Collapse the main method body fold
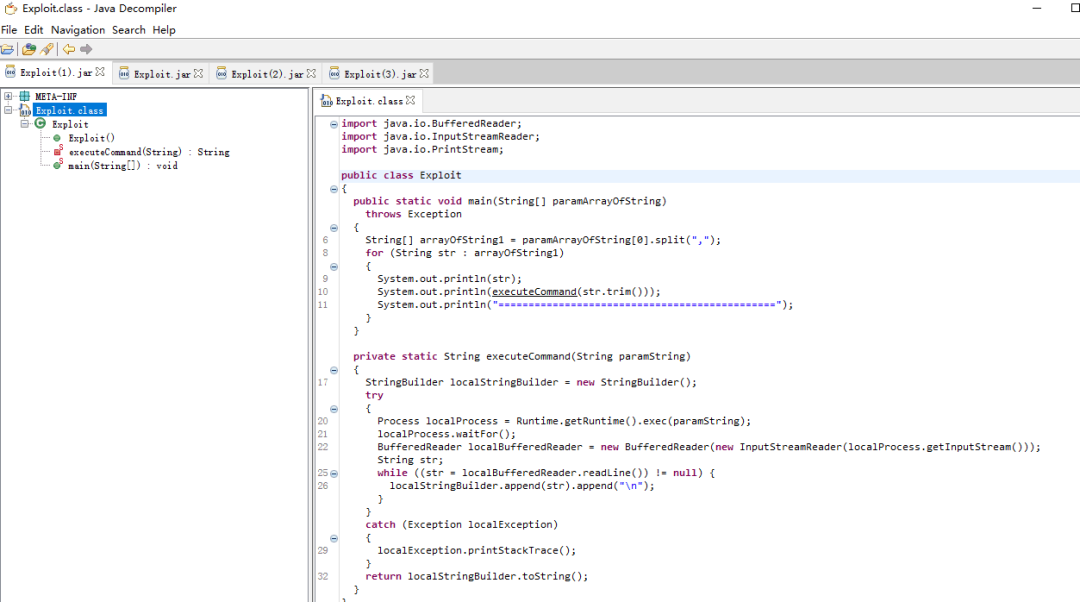This screenshot has height=602, width=1080. (x=334, y=228)
